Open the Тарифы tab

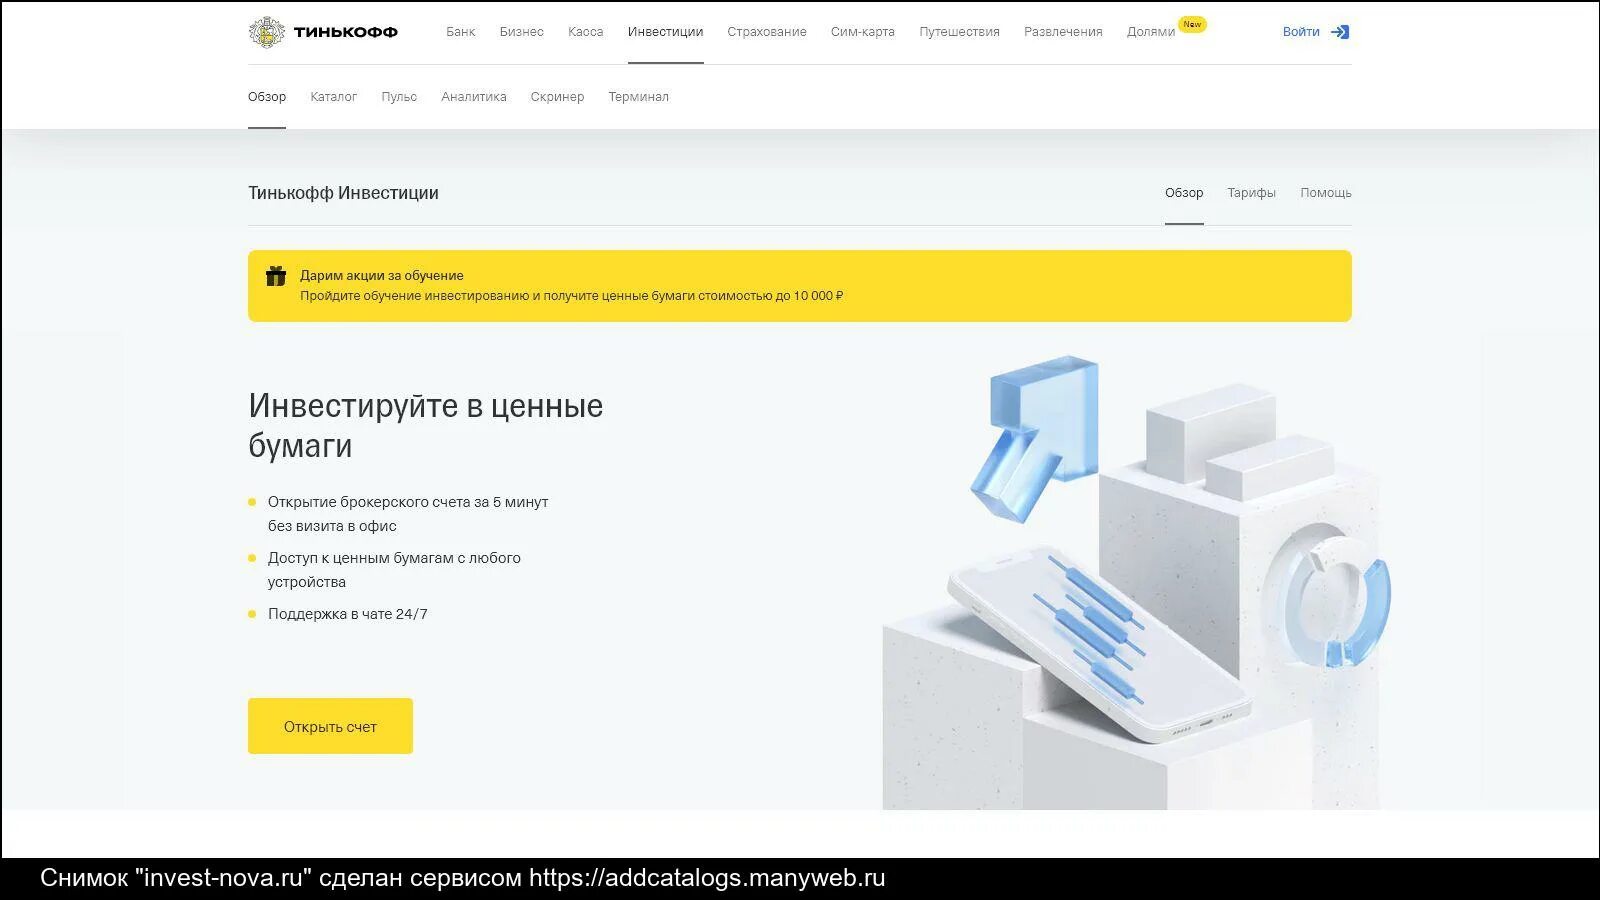pos(1251,193)
